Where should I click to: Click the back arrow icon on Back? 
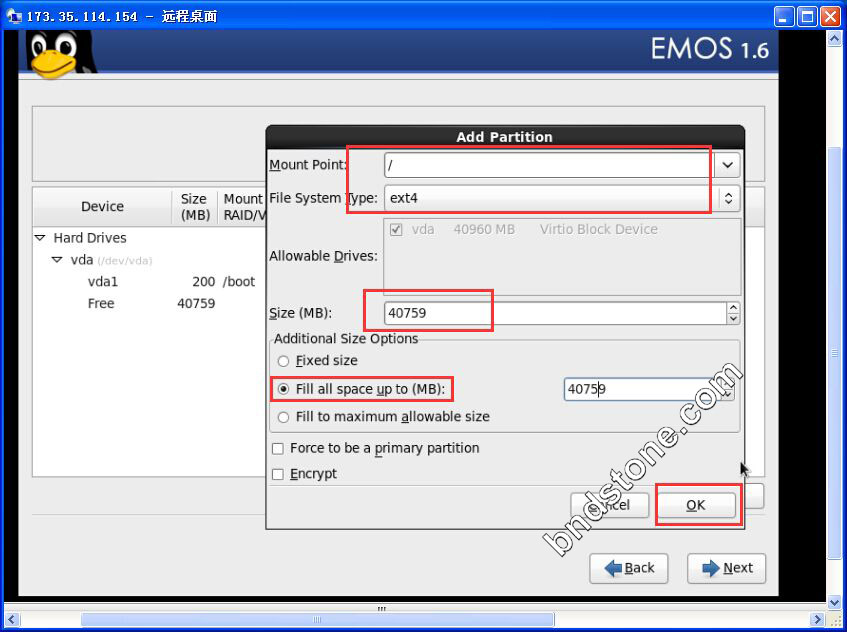613,568
